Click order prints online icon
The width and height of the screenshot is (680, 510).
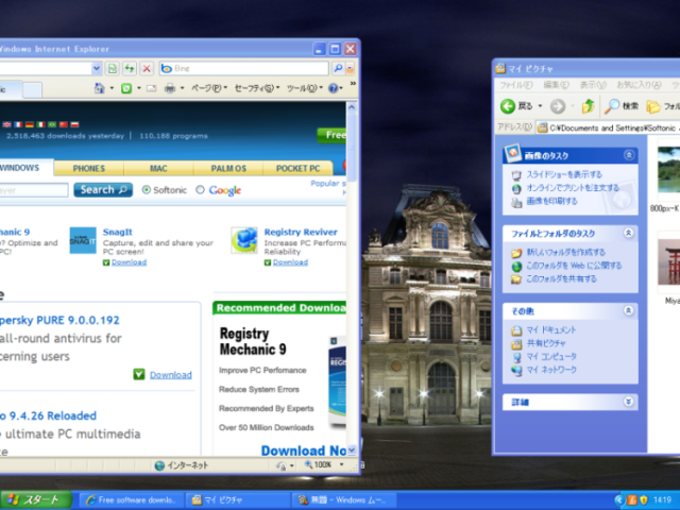click(517, 189)
